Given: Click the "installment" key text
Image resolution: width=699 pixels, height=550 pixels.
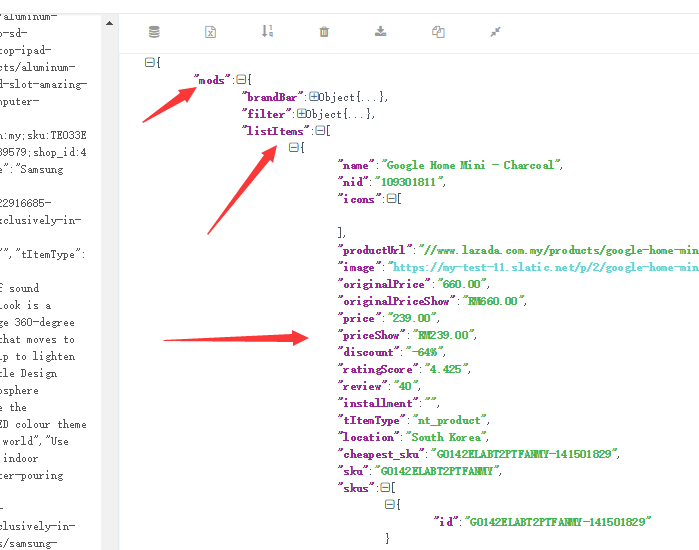Looking at the screenshot, I should (x=378, y=403).
